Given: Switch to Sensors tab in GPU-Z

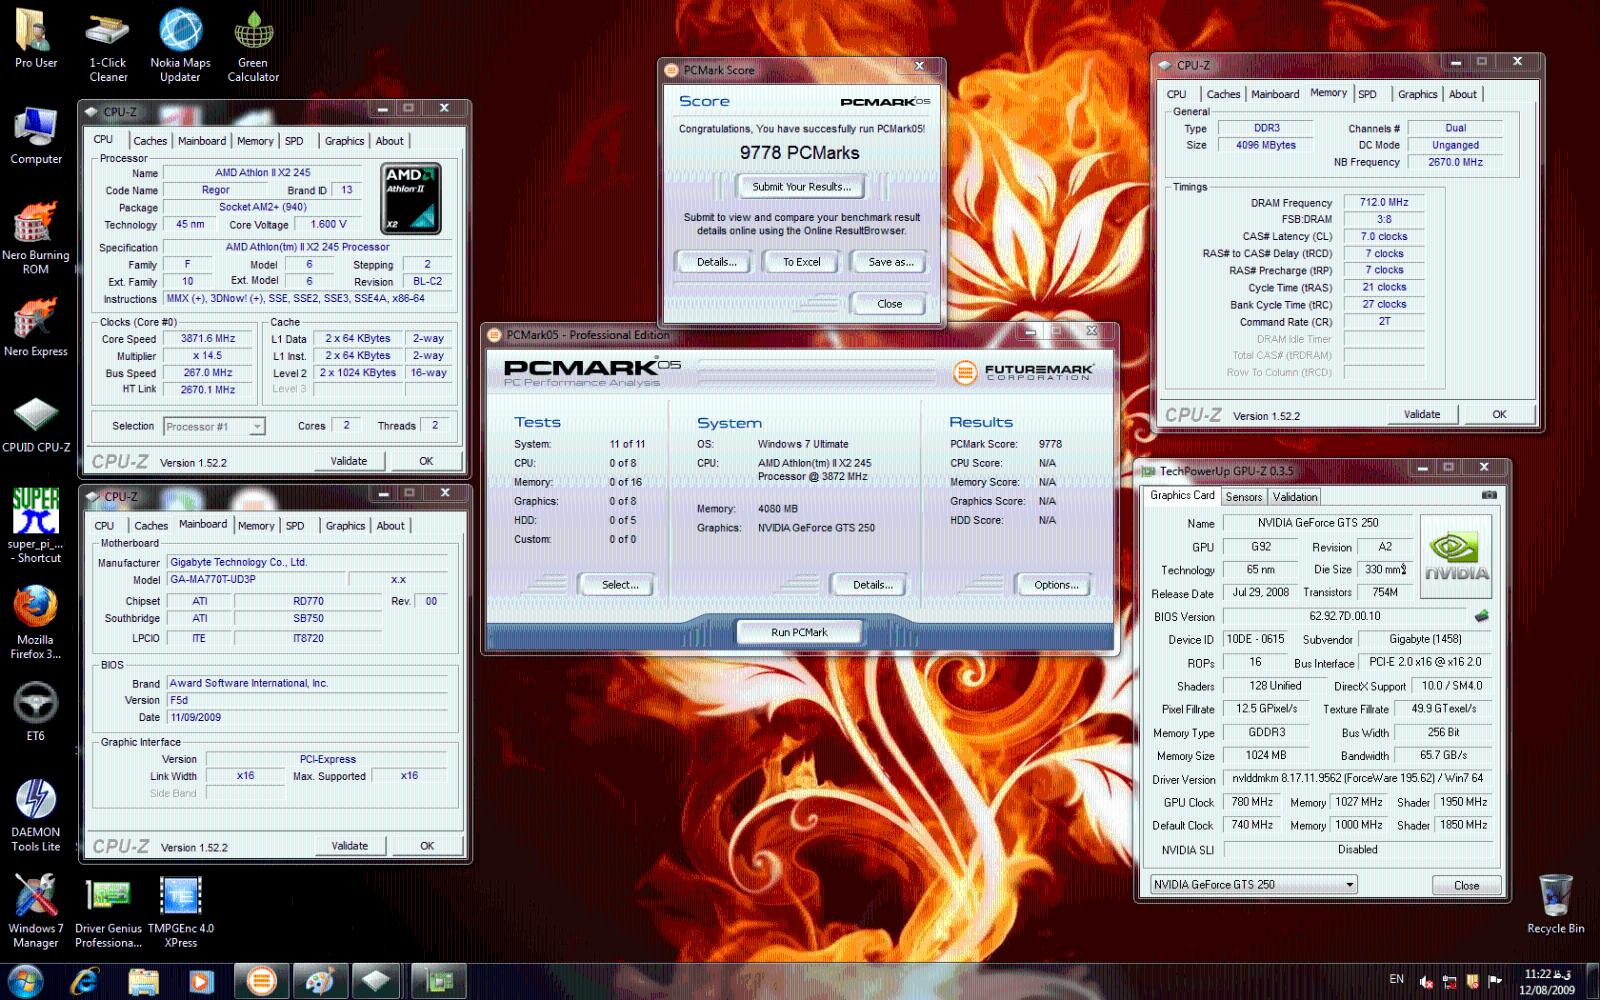Looking at the screenshot, I should click(x=1244, y=497).
